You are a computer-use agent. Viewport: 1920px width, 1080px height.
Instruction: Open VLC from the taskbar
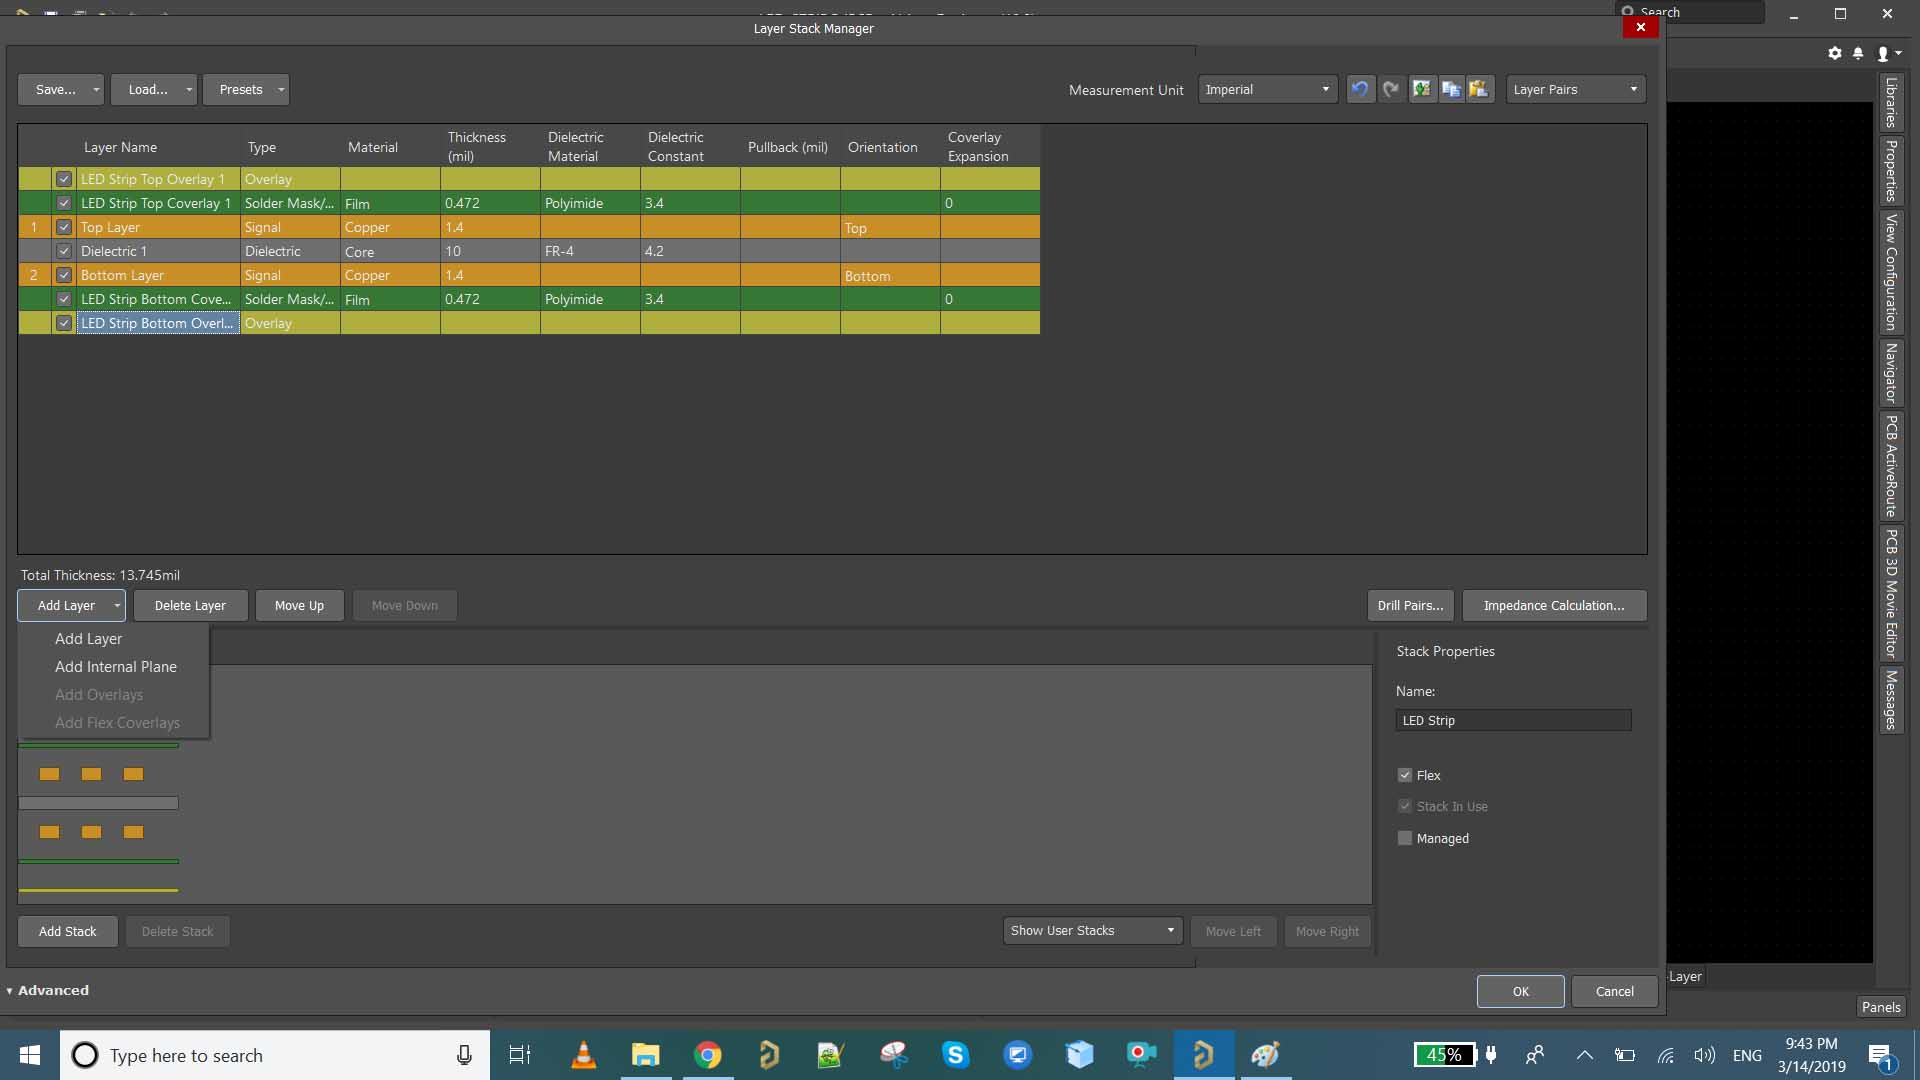click(x=583, y=1055)
